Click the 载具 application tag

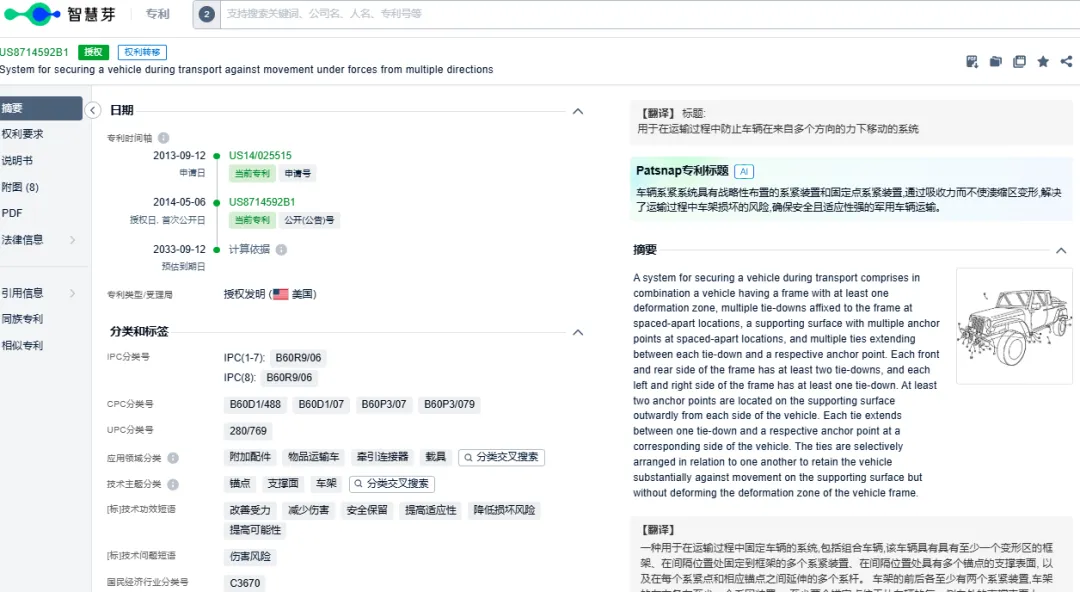pos(435,457)
